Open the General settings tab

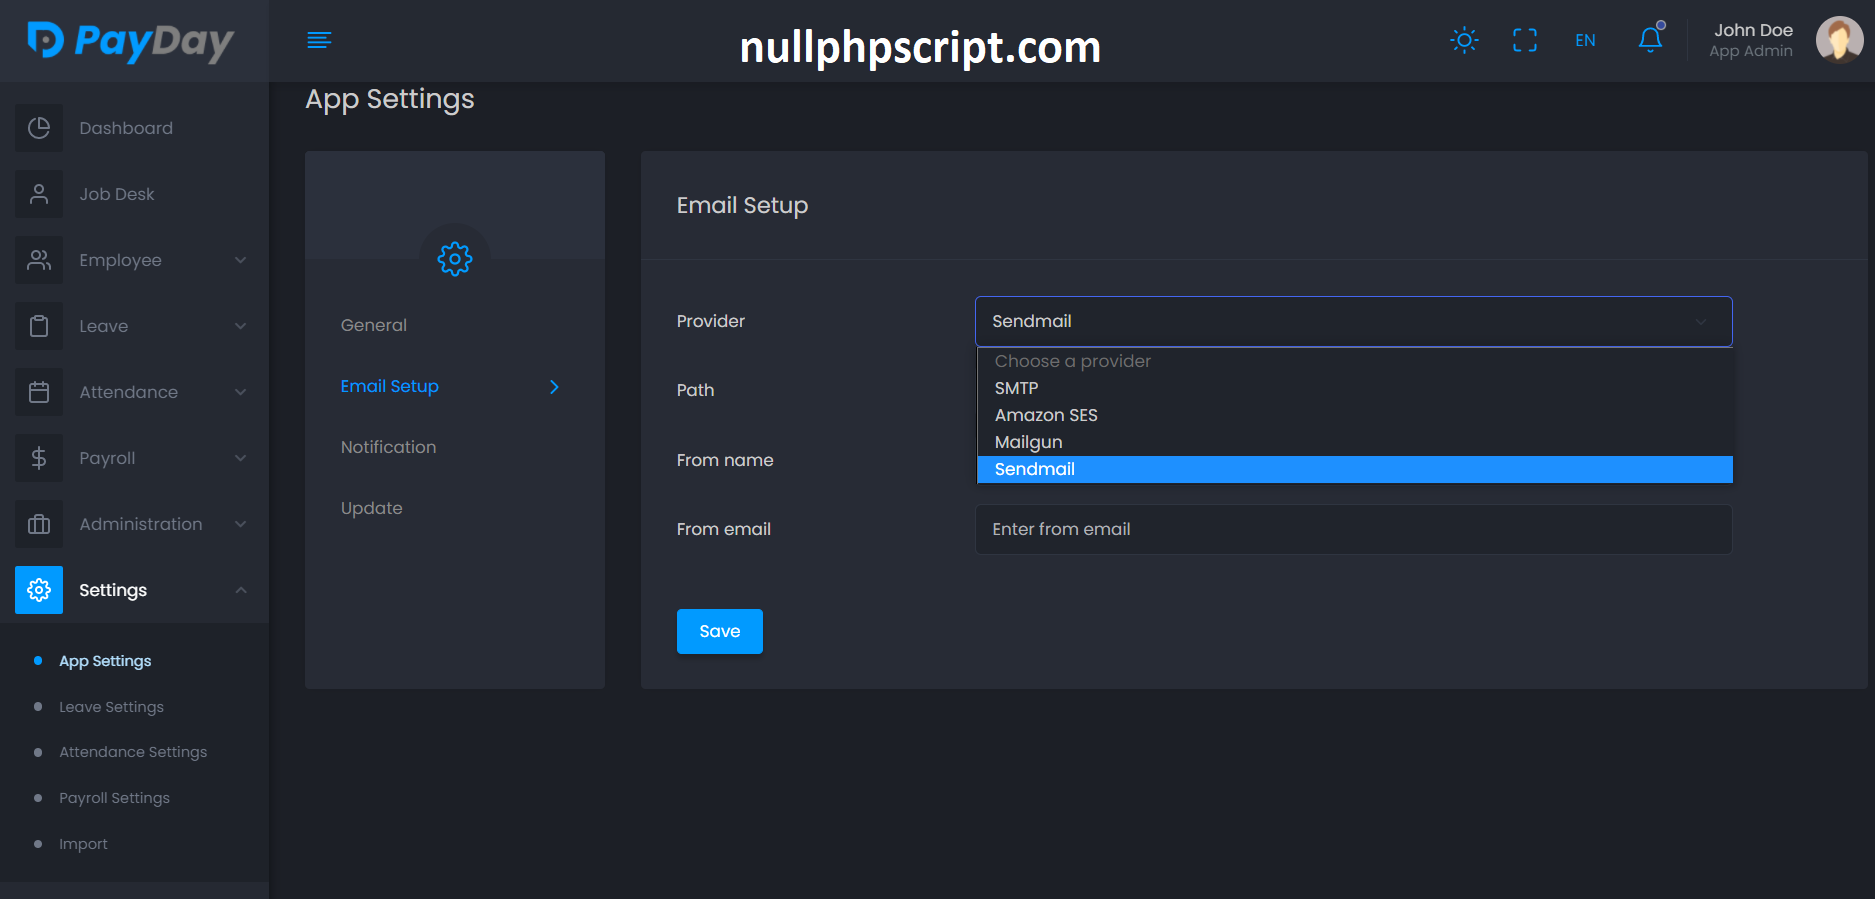(373, 325)
